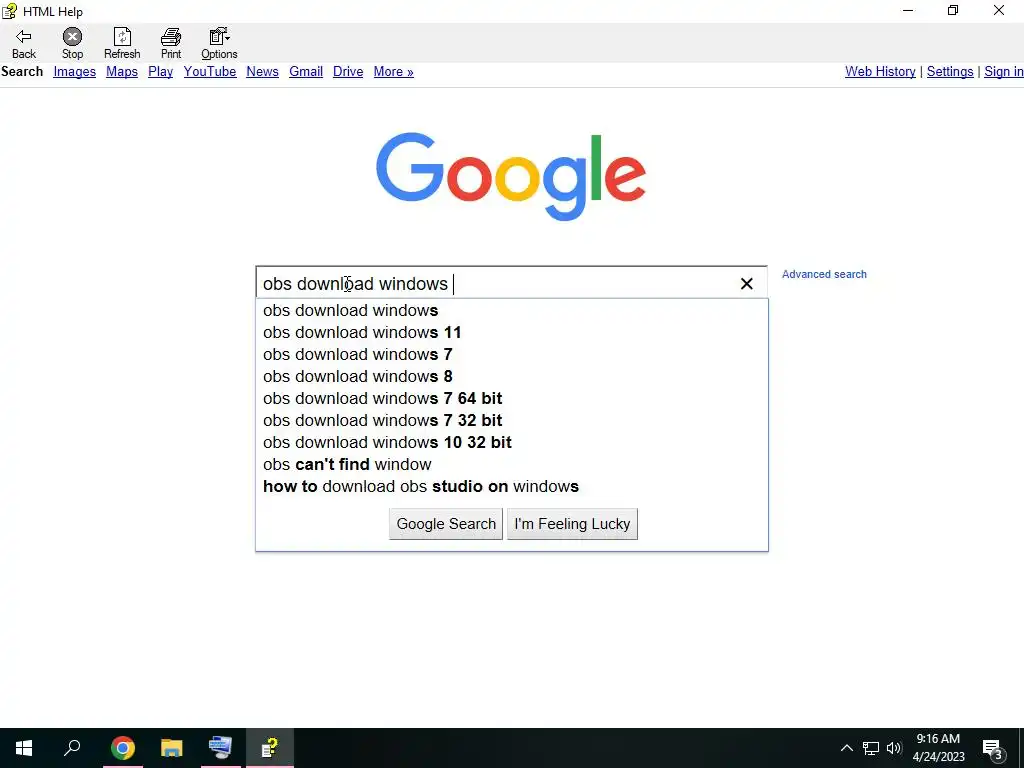Open notification center icon
Screen dimensions: 1024x768
[x=993, y=749]
